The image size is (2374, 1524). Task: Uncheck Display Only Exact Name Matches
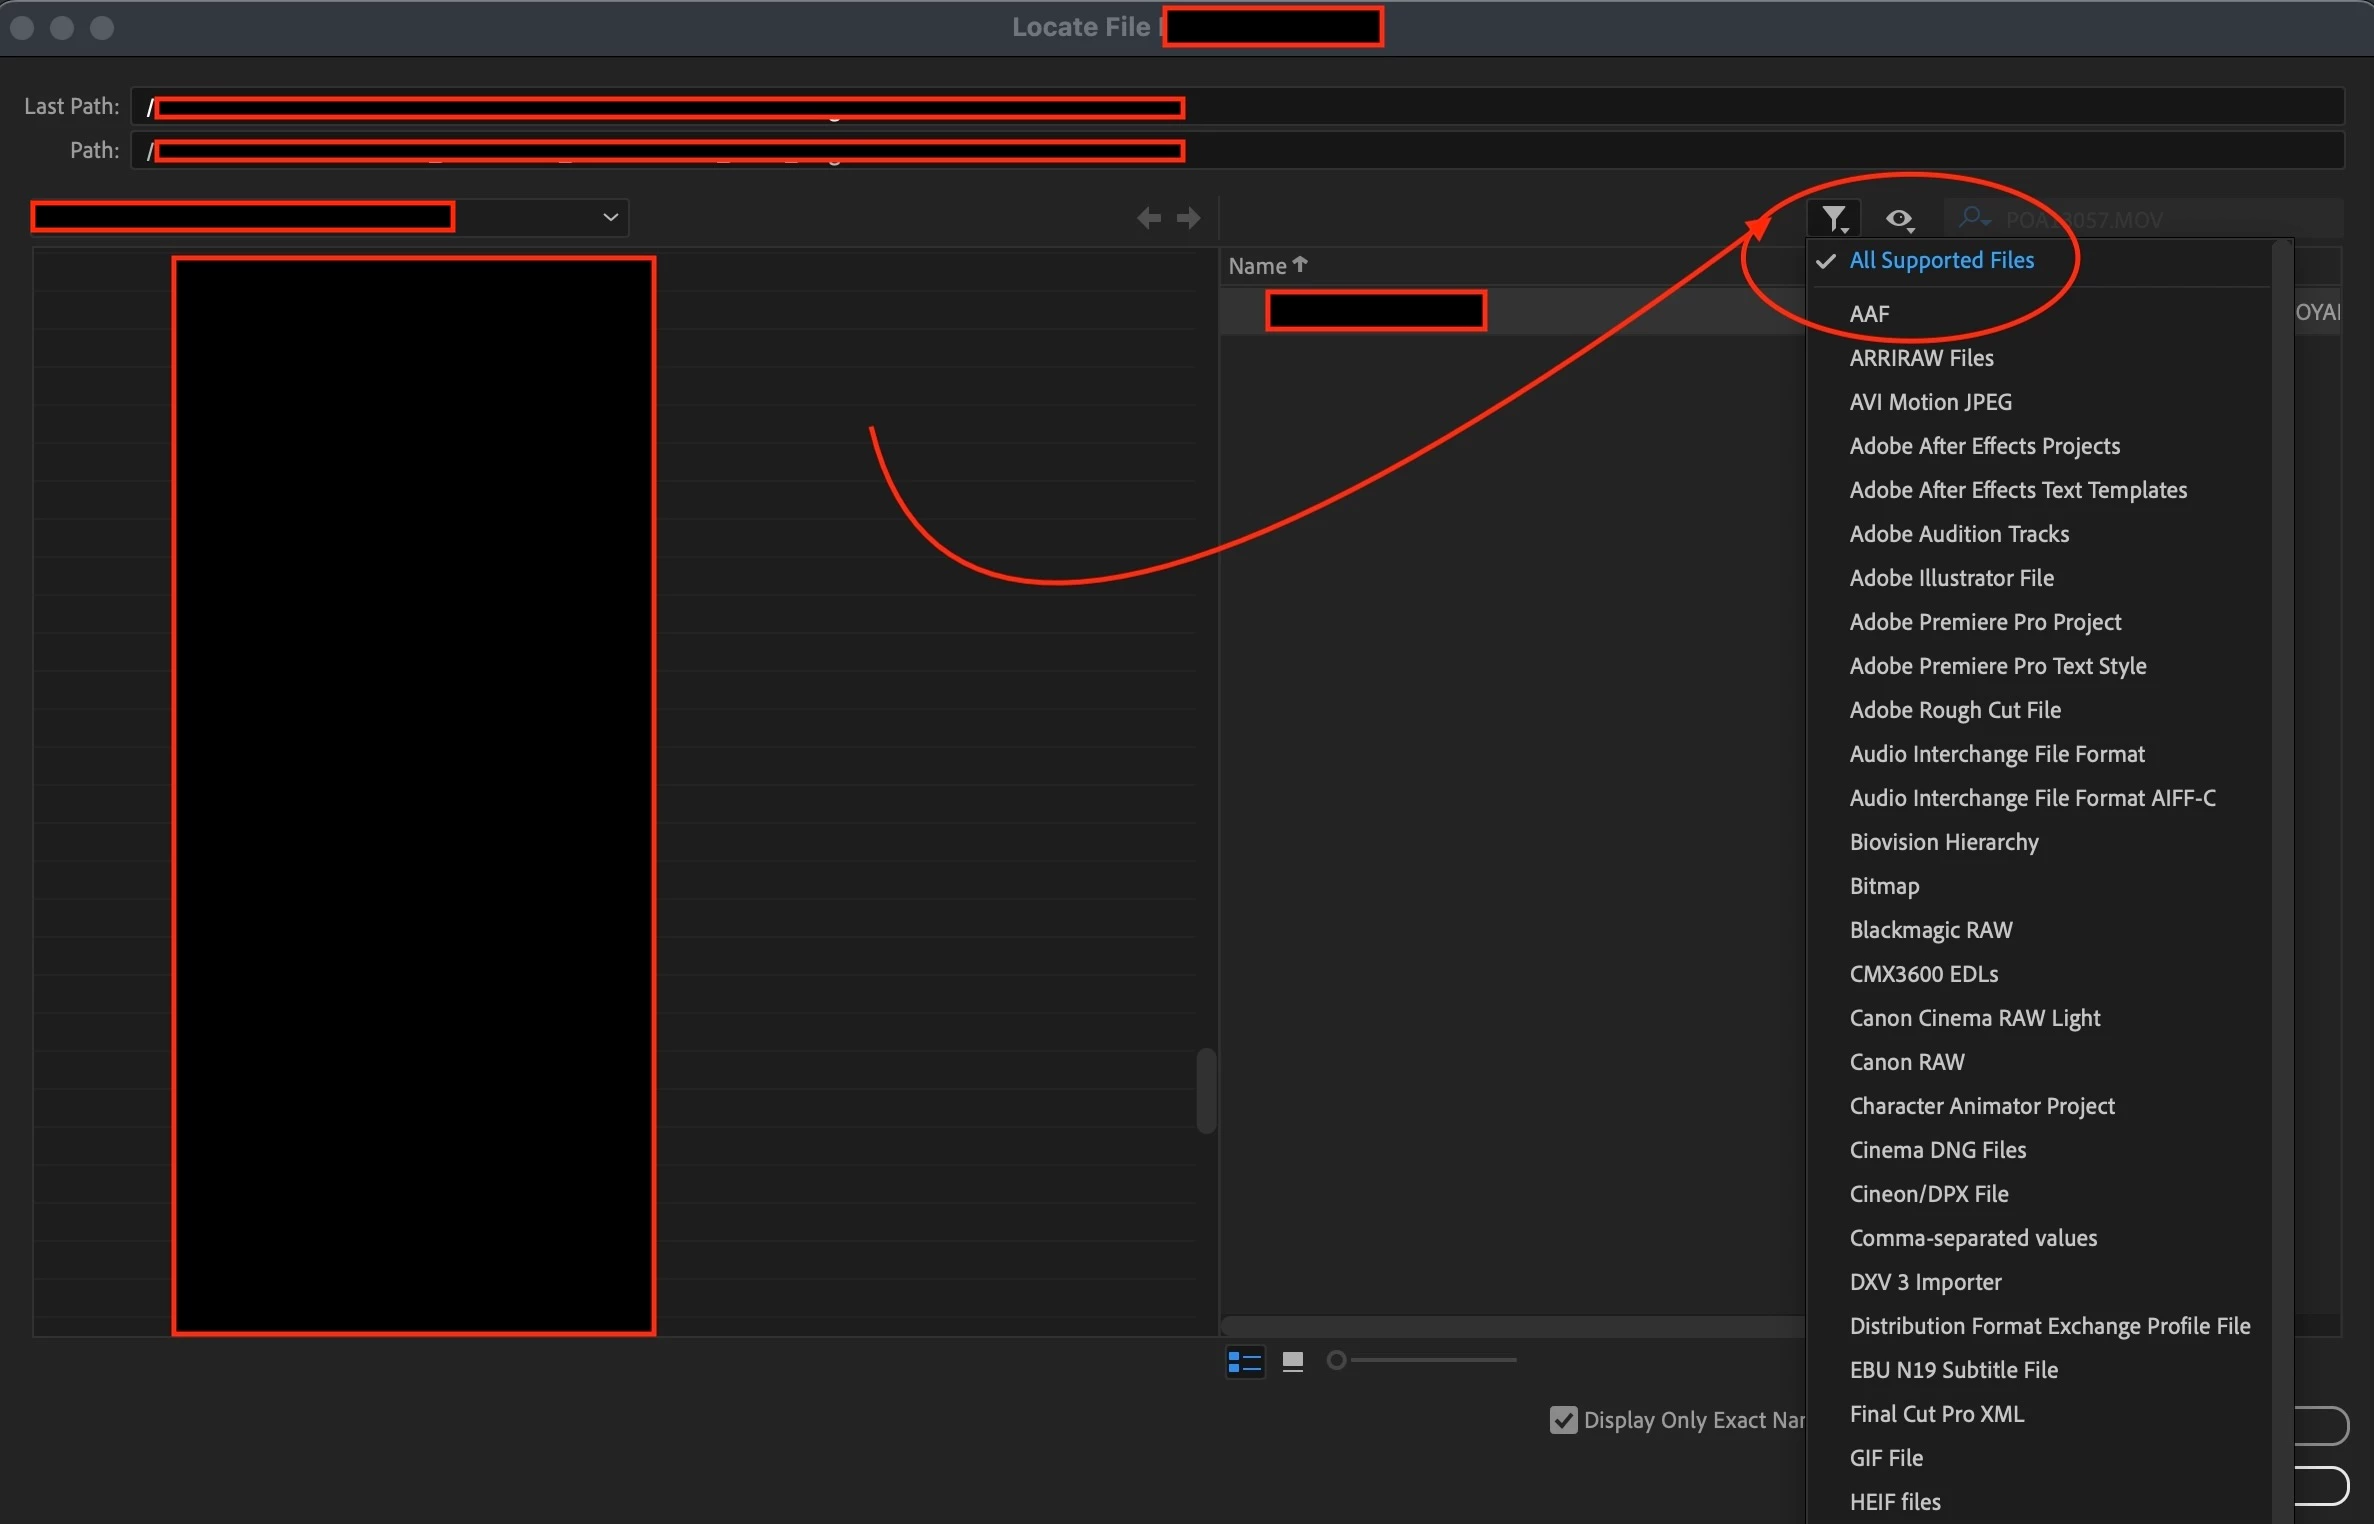click(1563, 1420)
